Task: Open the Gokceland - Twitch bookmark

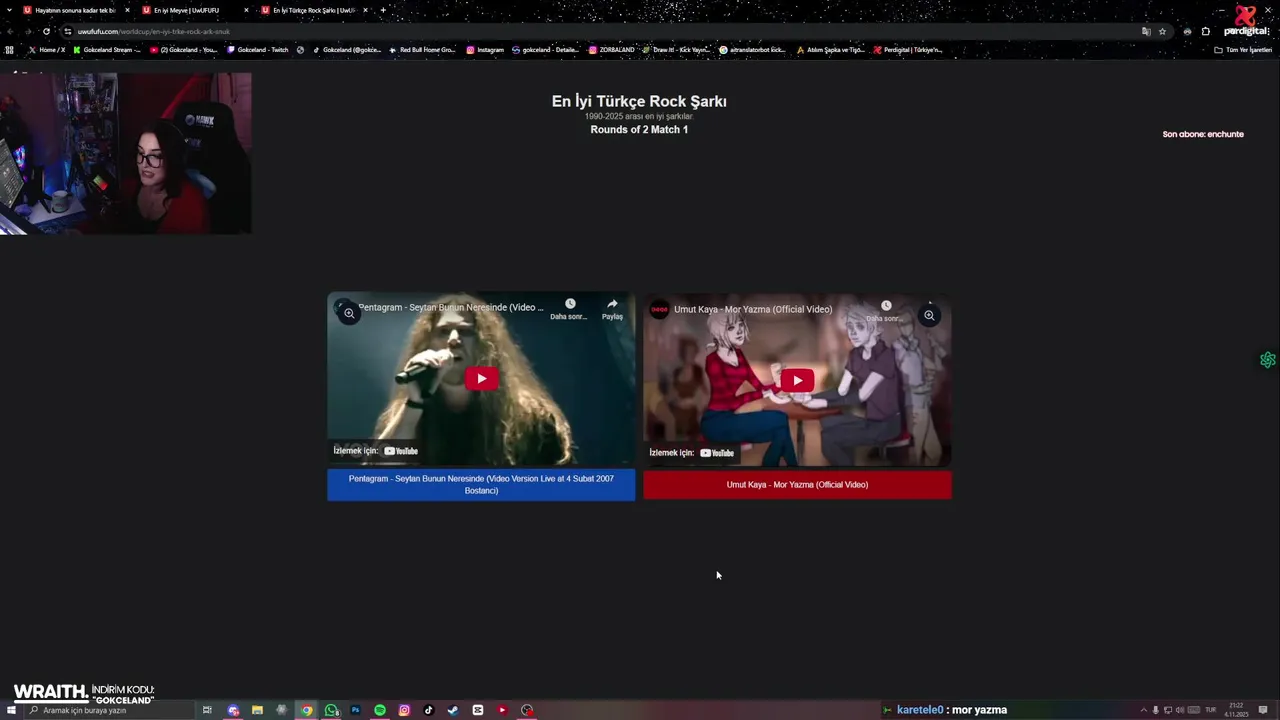Action: coord(258,49)
